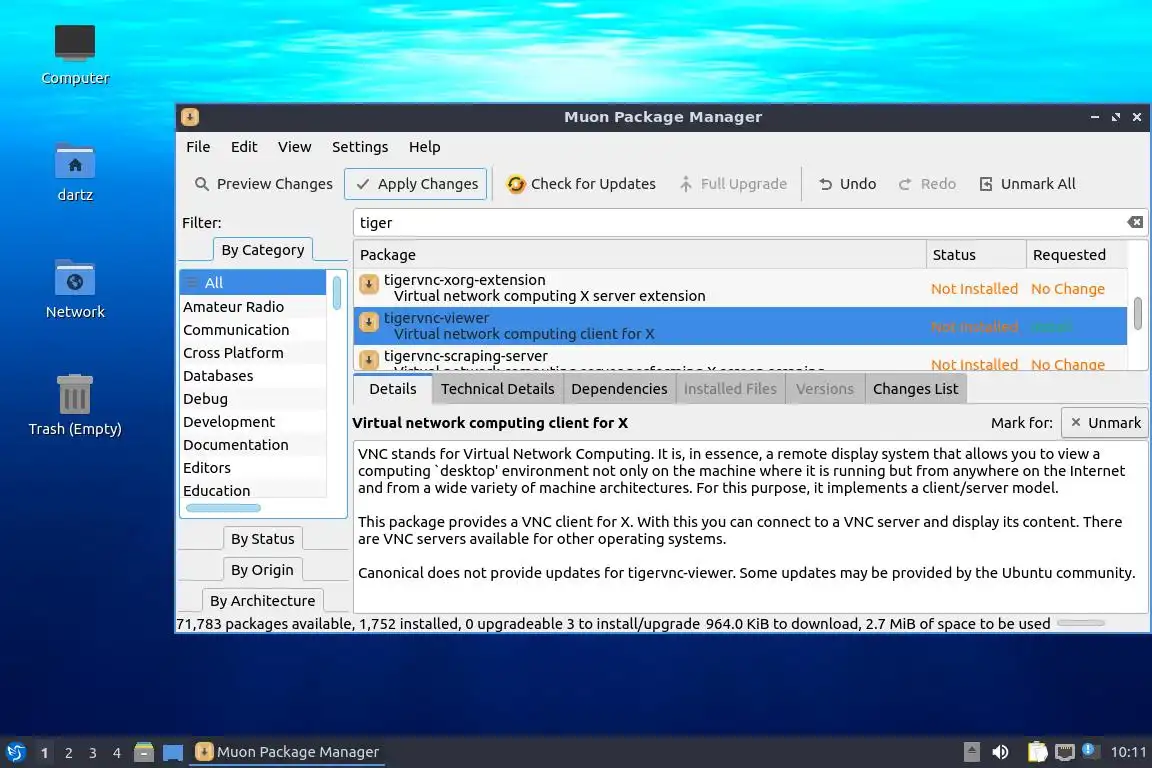
Task: Select the Education category
Action: click(x=253, y=490)
